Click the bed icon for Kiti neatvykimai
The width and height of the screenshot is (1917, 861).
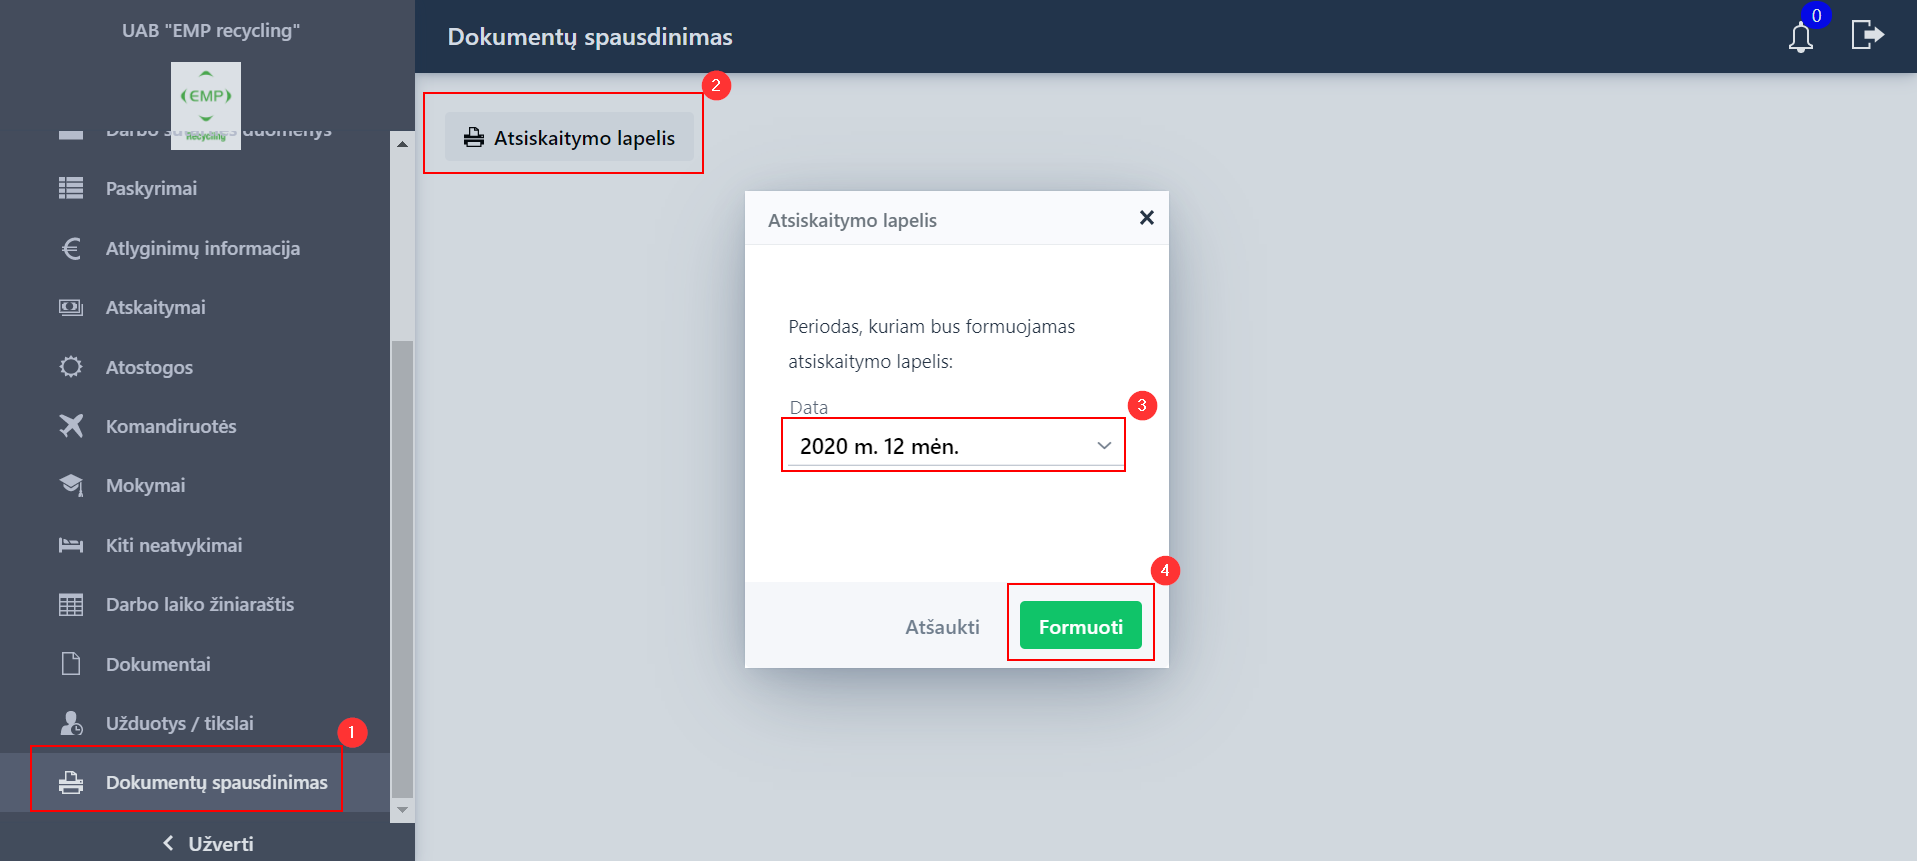click(x=71, y=545)
